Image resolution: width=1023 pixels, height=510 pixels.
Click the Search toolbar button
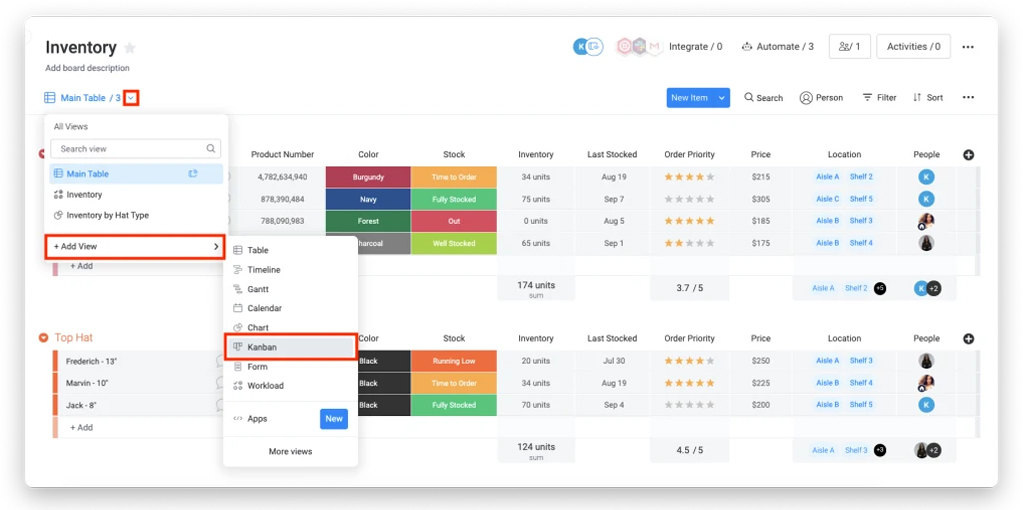[x=763, y=98]
